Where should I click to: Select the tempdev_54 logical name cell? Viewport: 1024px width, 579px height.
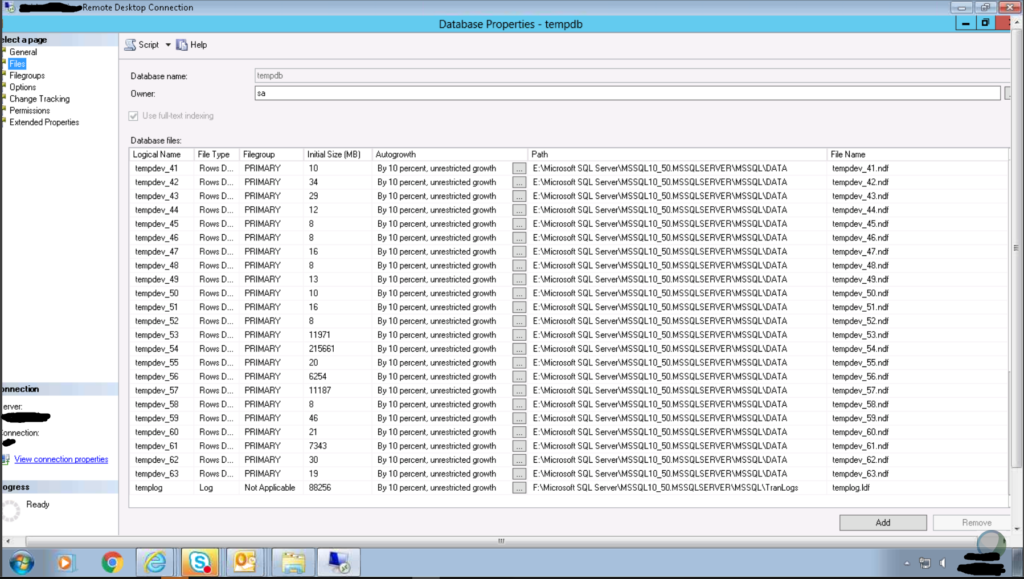tap(162, 349)
